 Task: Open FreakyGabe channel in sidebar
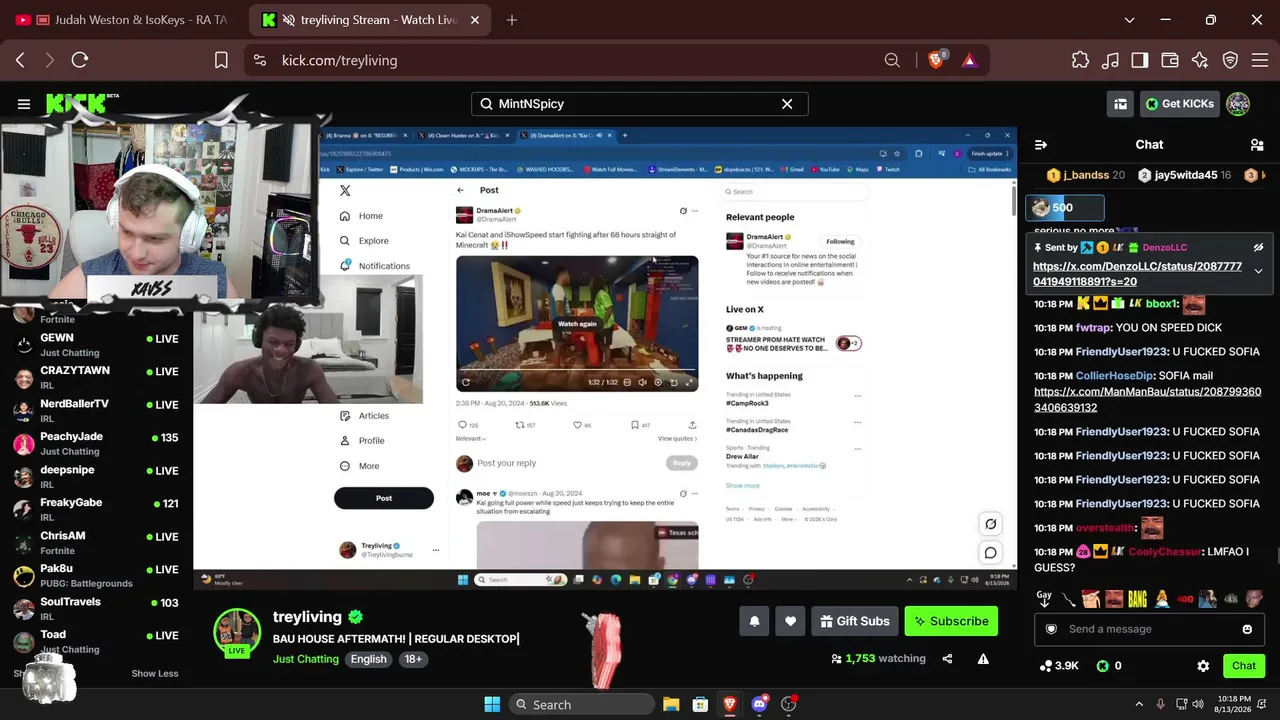[95, 510]
